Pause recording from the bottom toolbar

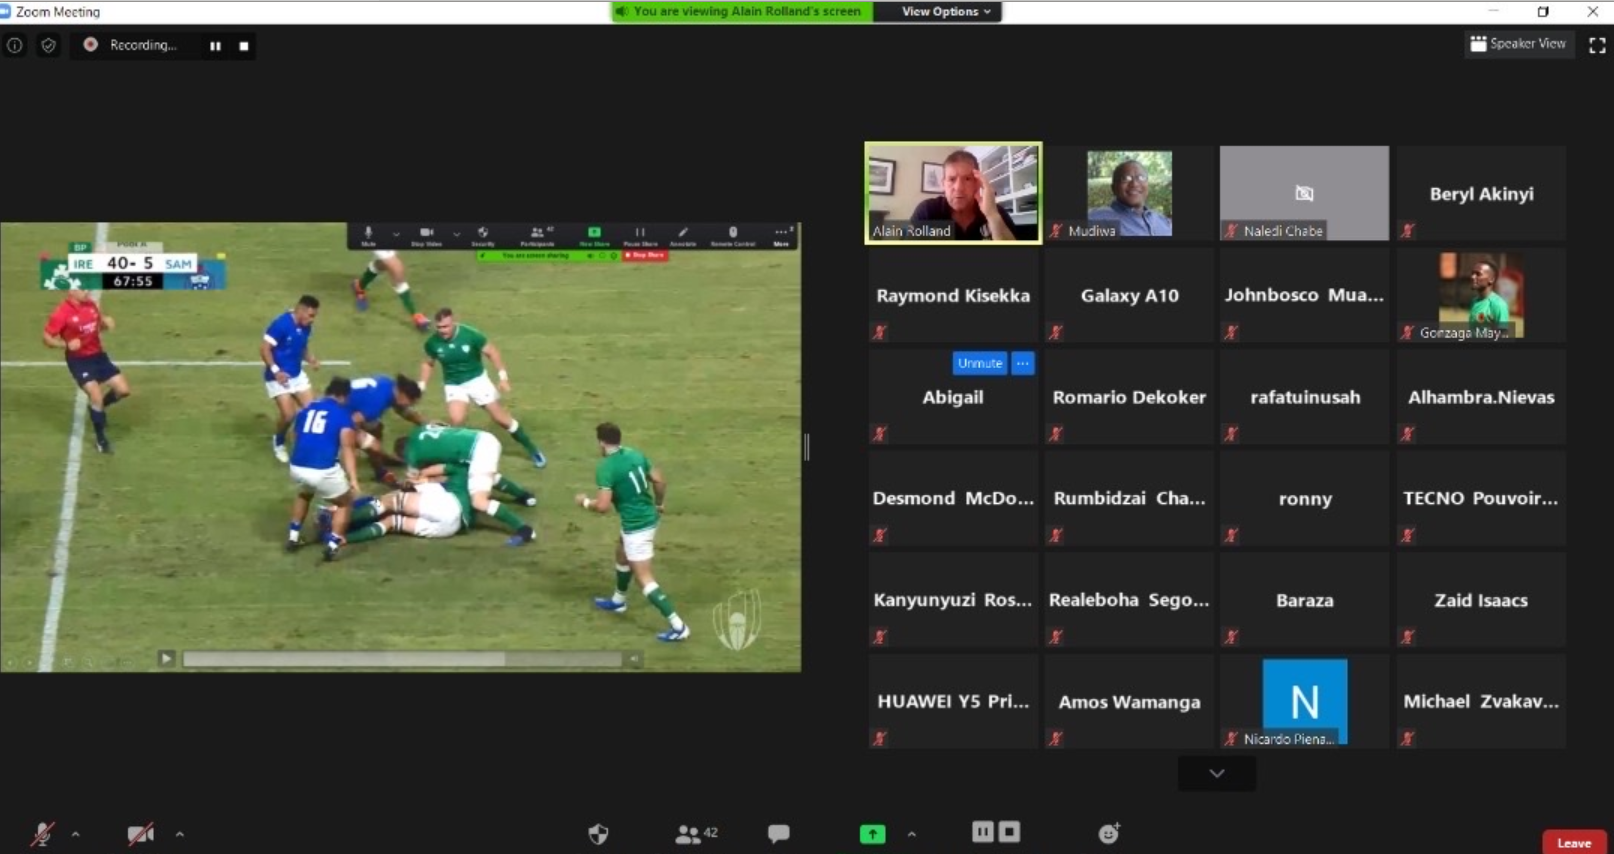coord(983,831)
